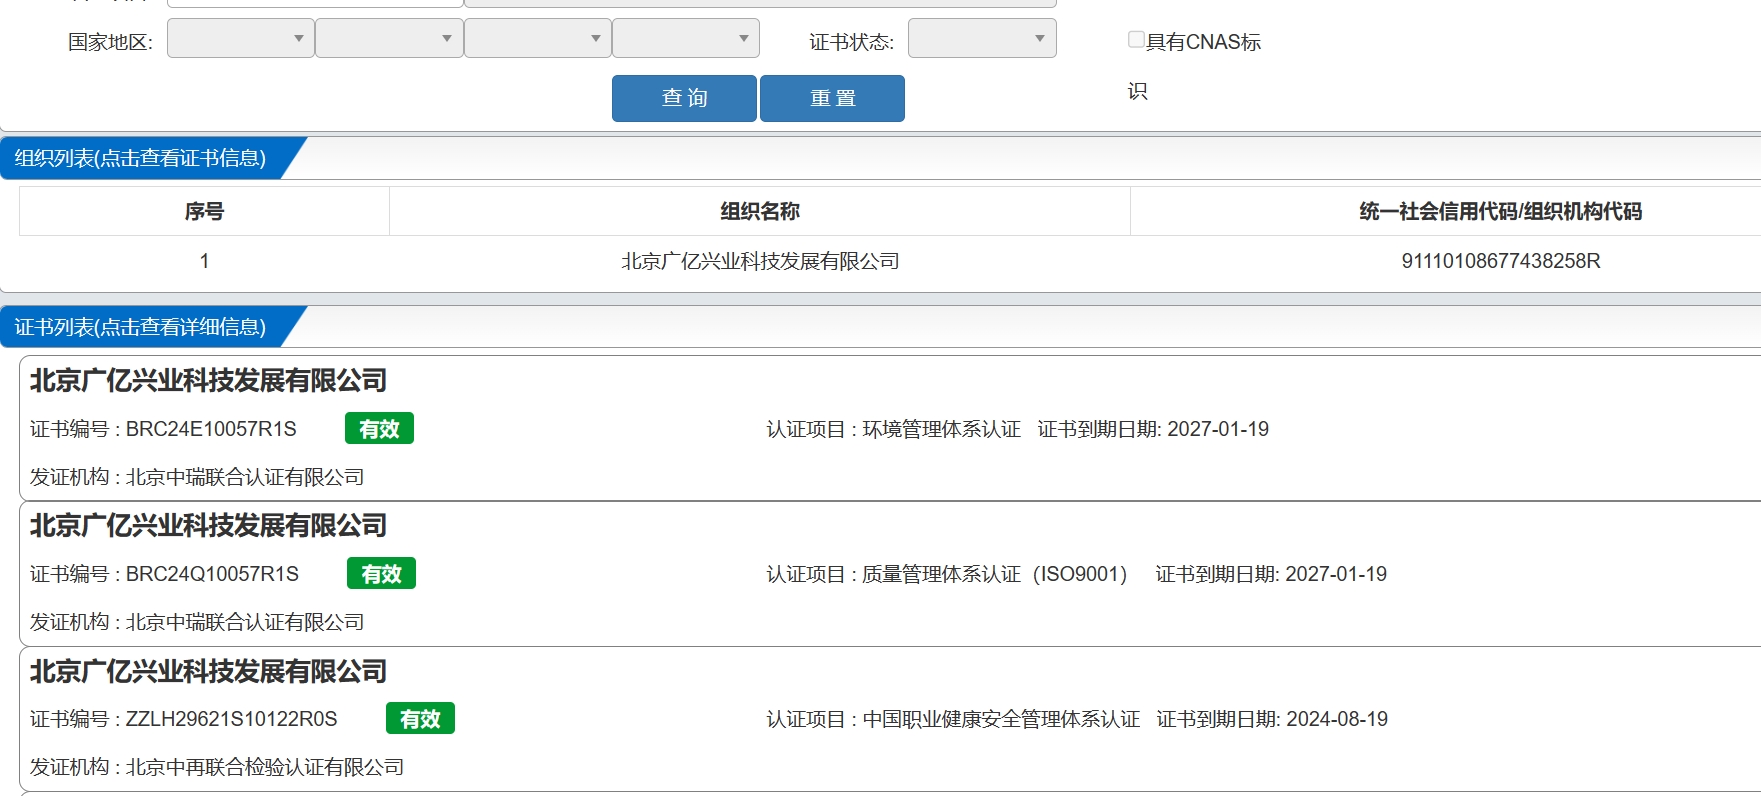Click the 序号 column header
Image resolution: width=1761 pixels, height=796 pixels.
pyautogui.click(x=204, y=211)
